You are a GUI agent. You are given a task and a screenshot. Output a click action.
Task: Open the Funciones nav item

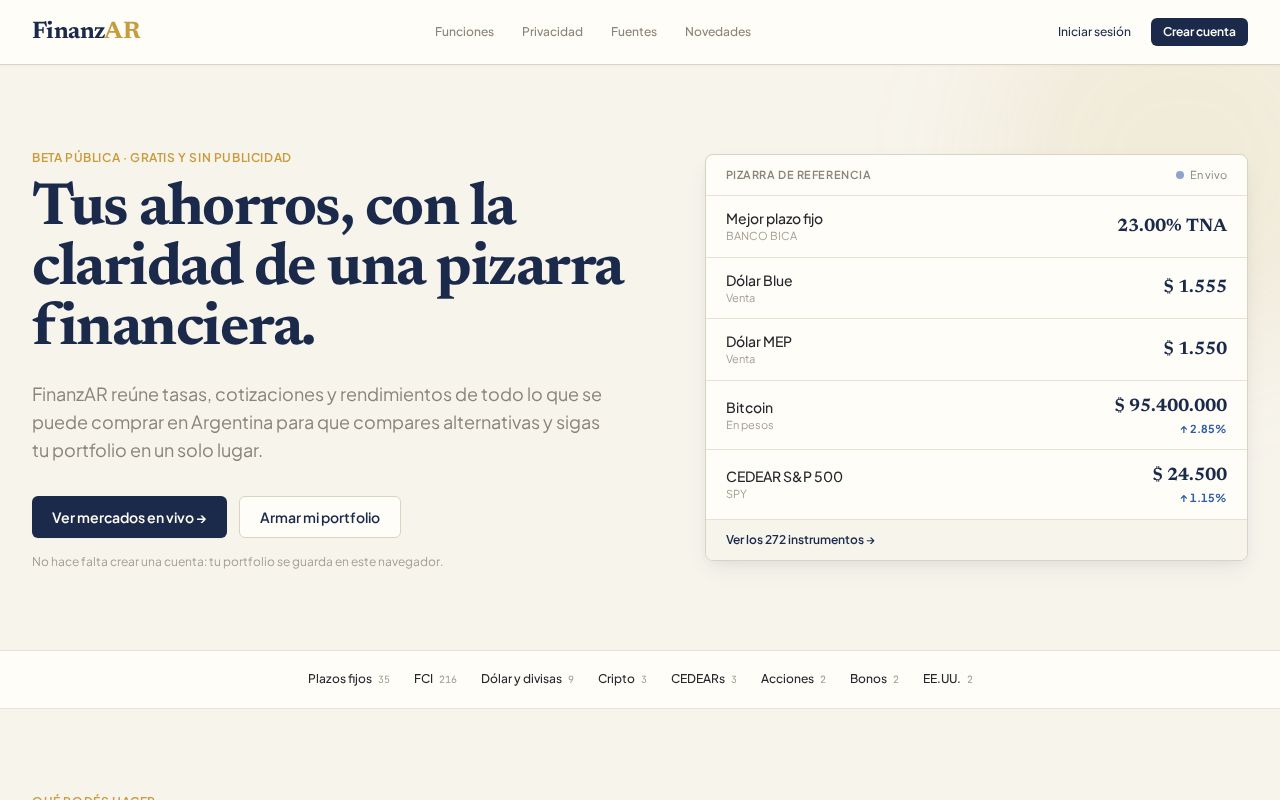tap(464, 32)
